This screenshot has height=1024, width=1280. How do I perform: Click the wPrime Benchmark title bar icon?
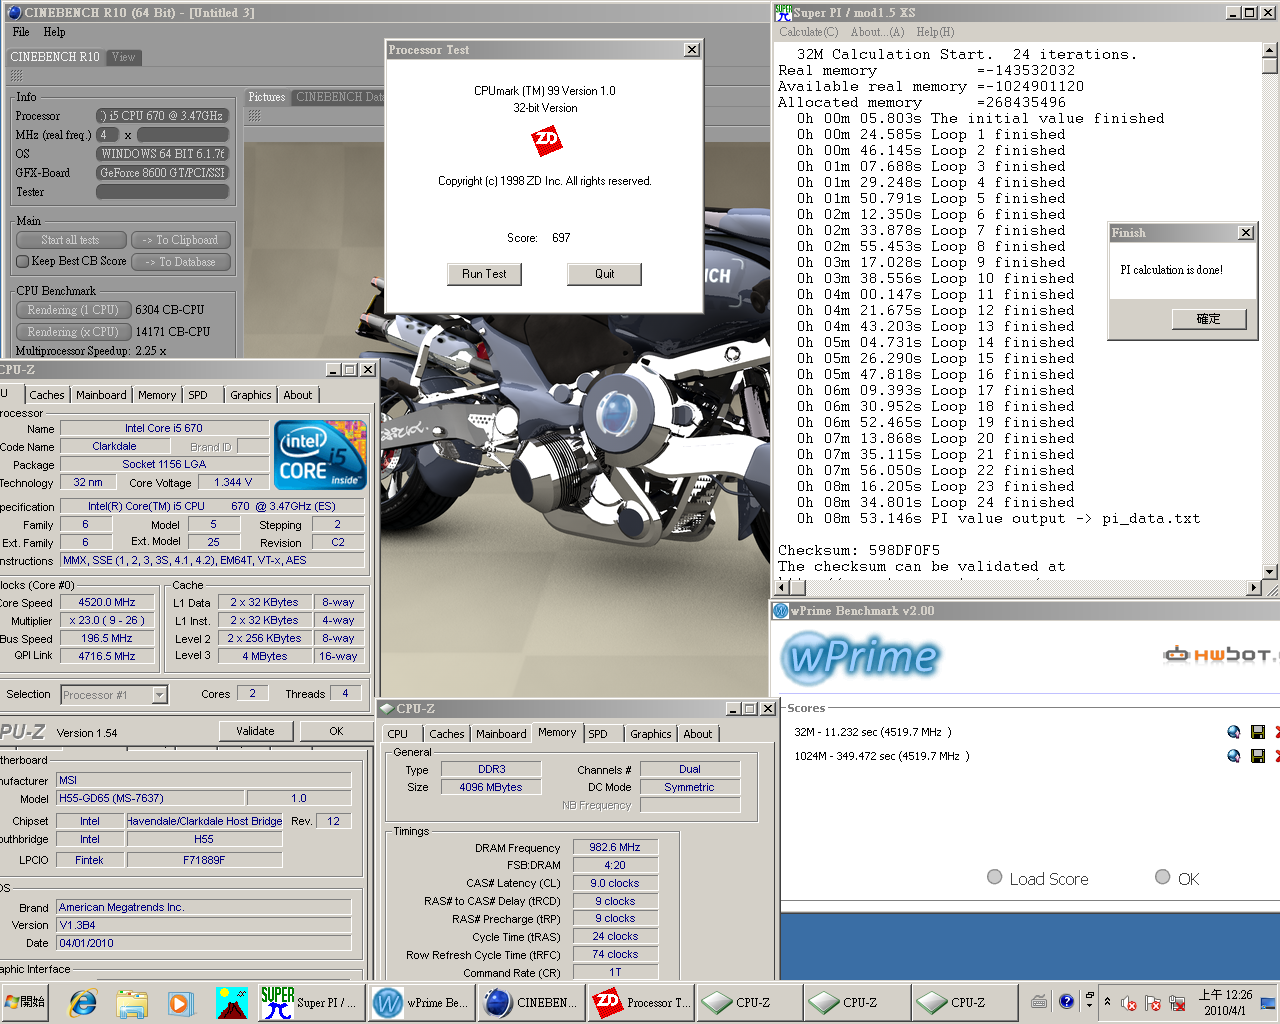click(781, 610)
